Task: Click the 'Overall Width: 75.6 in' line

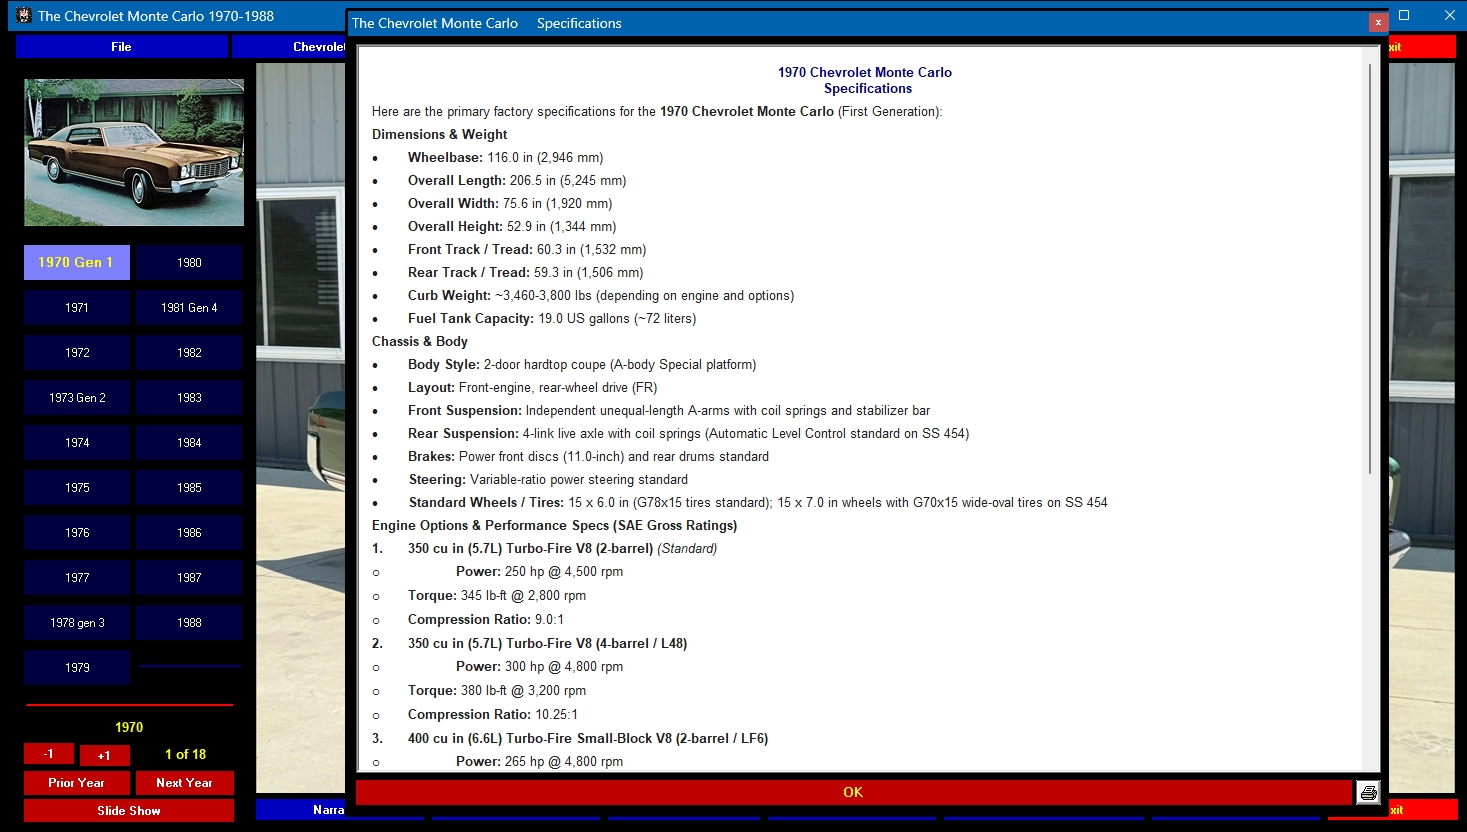Action: [510, 203]
